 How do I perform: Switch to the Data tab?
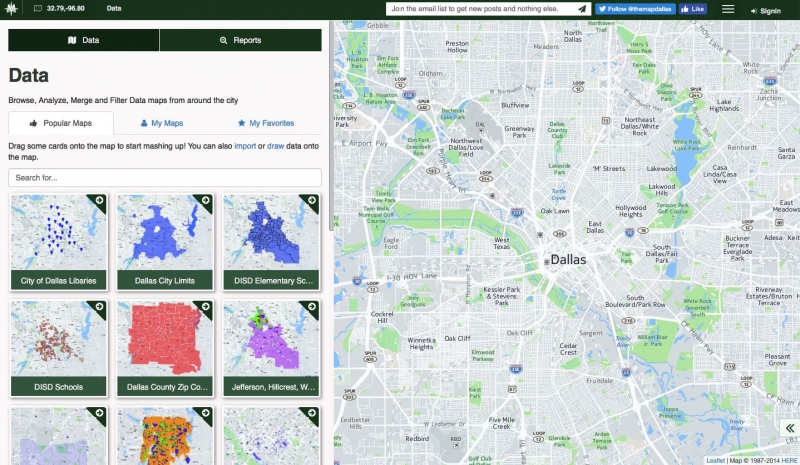[x=84, y=40]
